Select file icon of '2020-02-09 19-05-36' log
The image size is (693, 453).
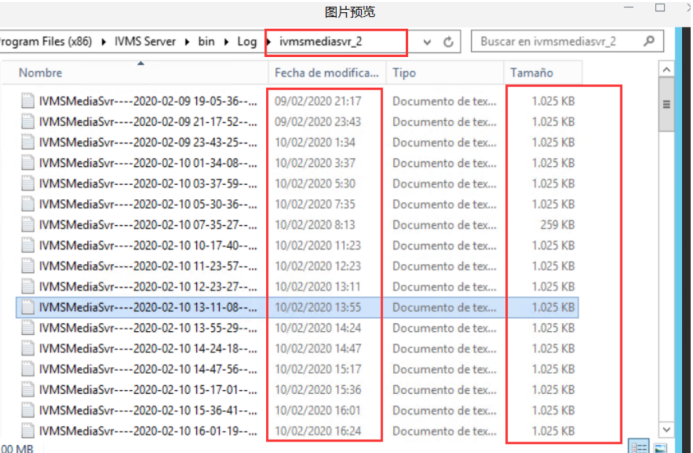click(x=28, y=101)
